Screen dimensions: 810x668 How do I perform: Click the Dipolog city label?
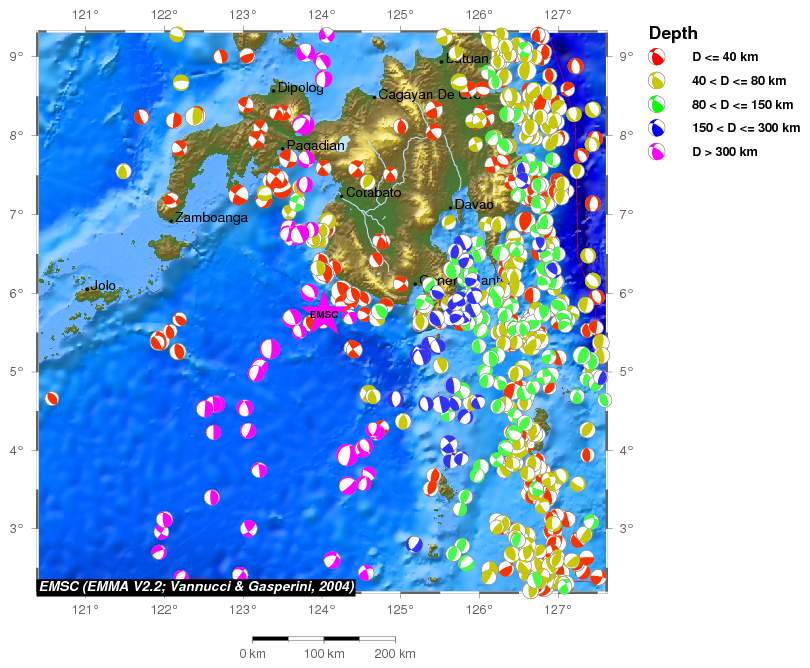point(301,88)
